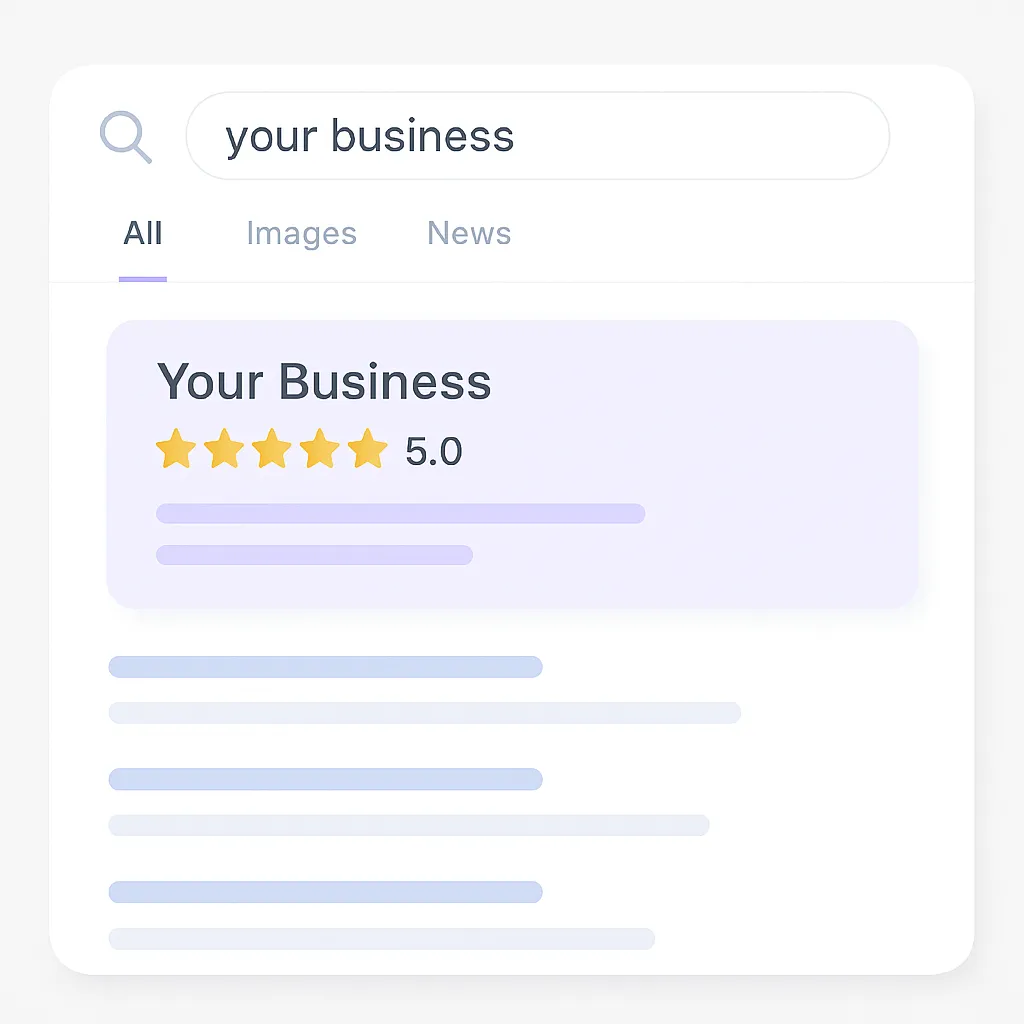Click the fifth rating star
Image resolution: width=1024 pixels, height=1024 pixels.
pyautogui.click(x=367, y=450)
